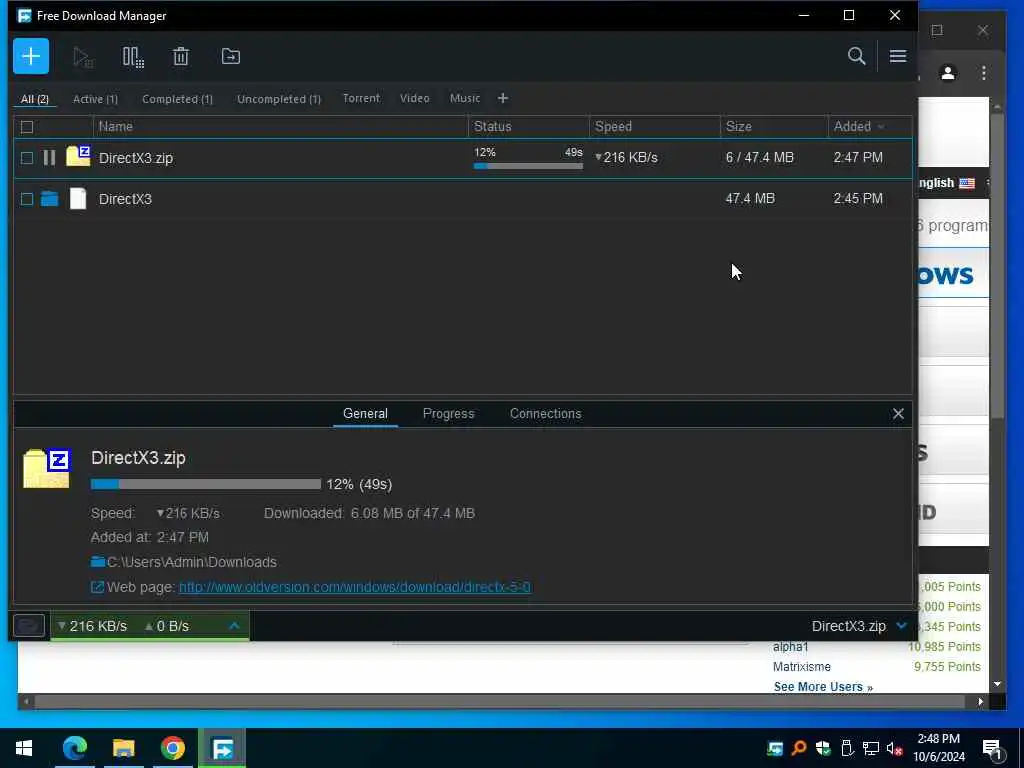This screenshot has width=1024, height=768.
Task: Open Chrome's three-dot menu
Action: coord(984,72)
